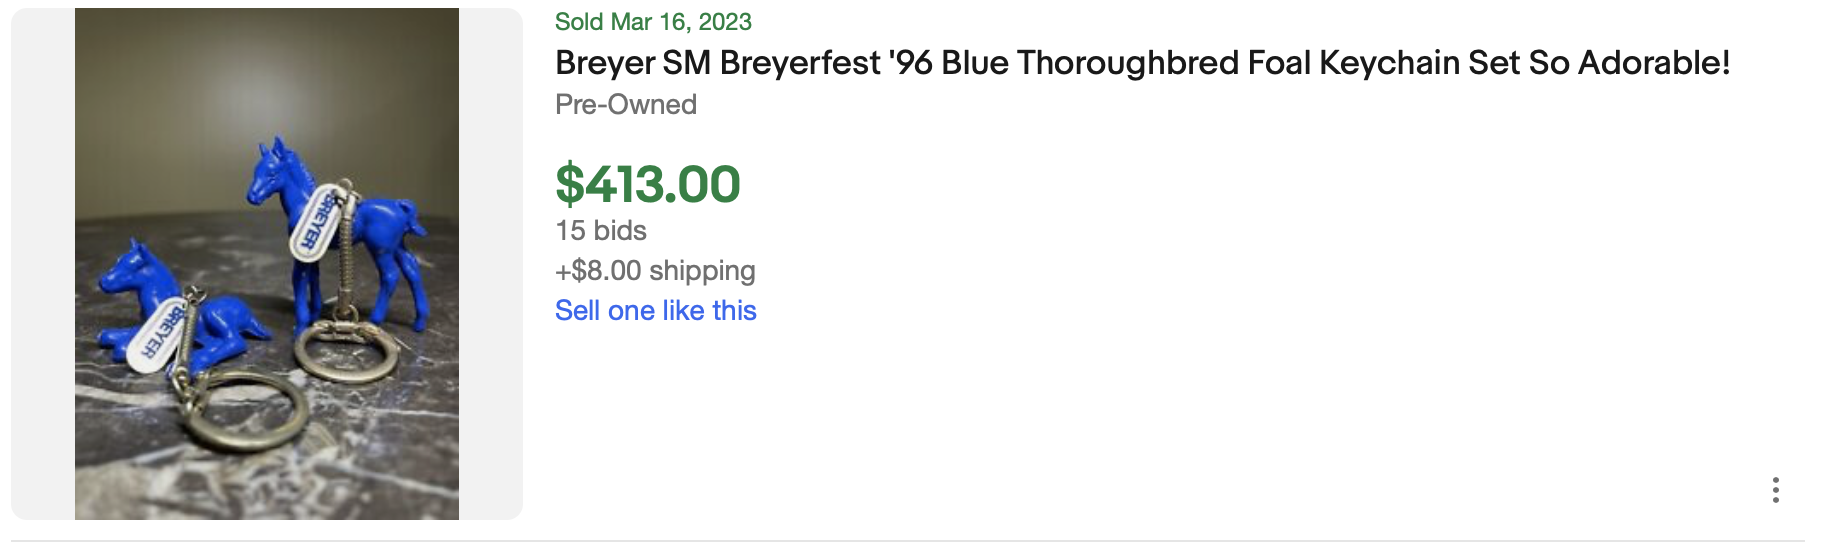Open the Breyer SM Breyerfest listing title
The image size is (1828, 542).
tap(1141, 63)
